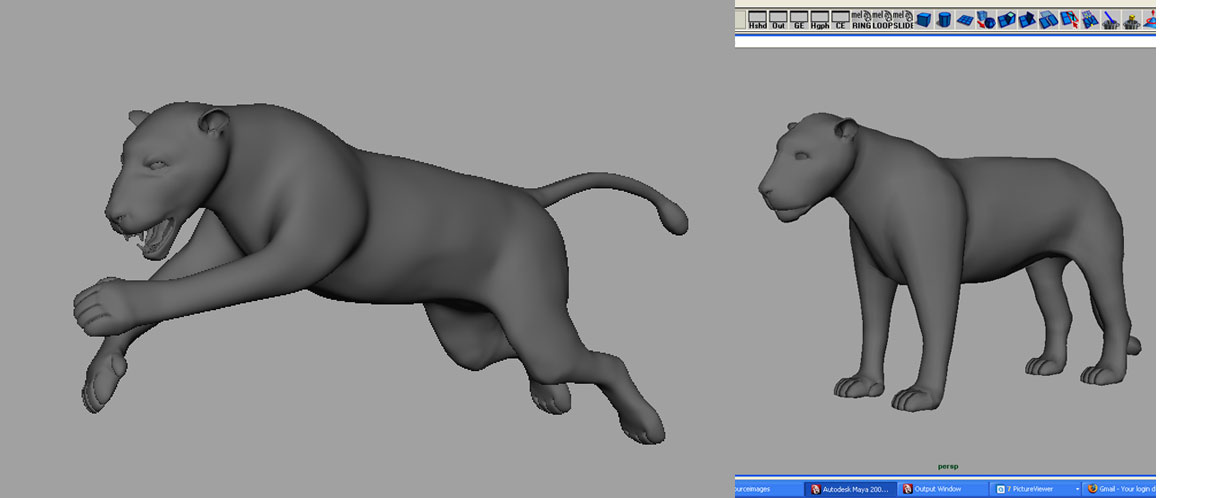Select the cut faces icon with red line
Viewport: 1218px width, 498px height.
(1068, 19)
